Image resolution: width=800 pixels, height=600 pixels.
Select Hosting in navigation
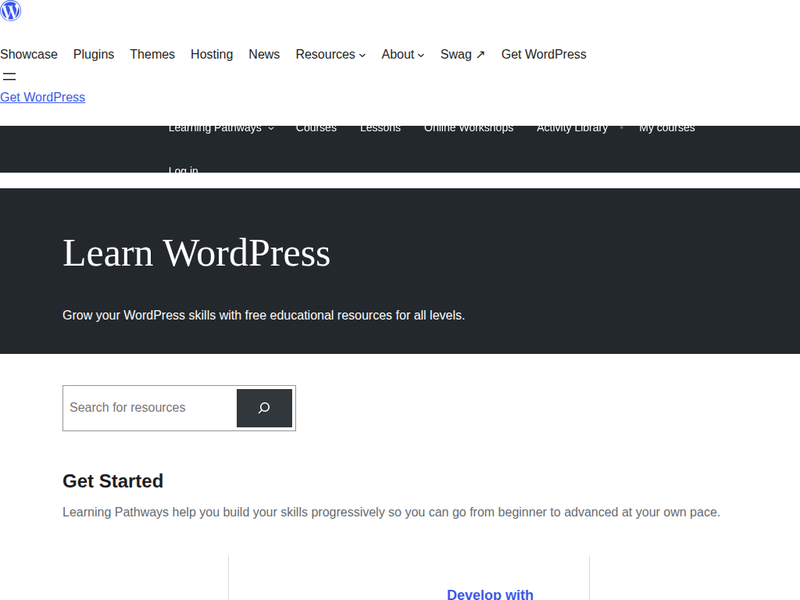(x=212, y=54)
